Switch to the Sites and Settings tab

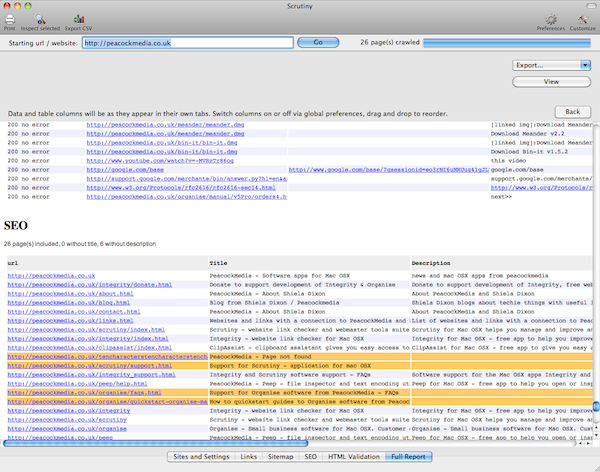pyautogui.click(x=201, y=456)
